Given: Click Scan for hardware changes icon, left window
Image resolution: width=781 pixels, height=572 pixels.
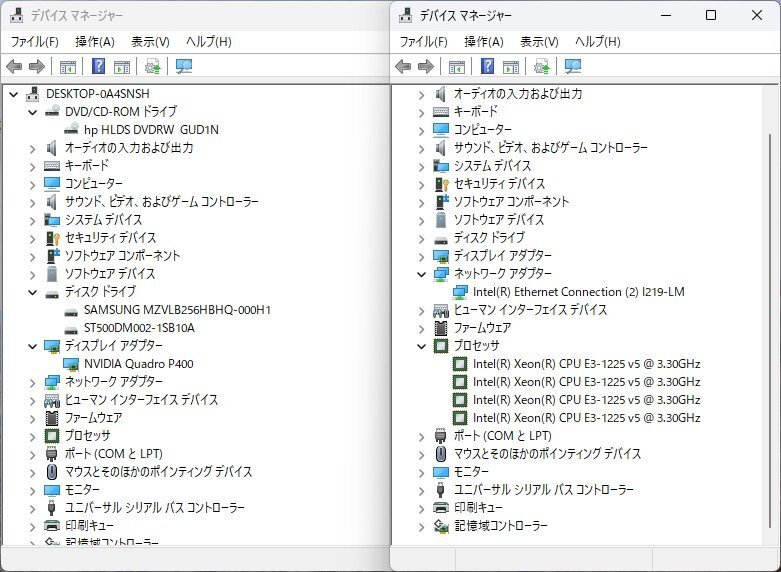Looking at the screenshot, I should [x=184, y=66].
